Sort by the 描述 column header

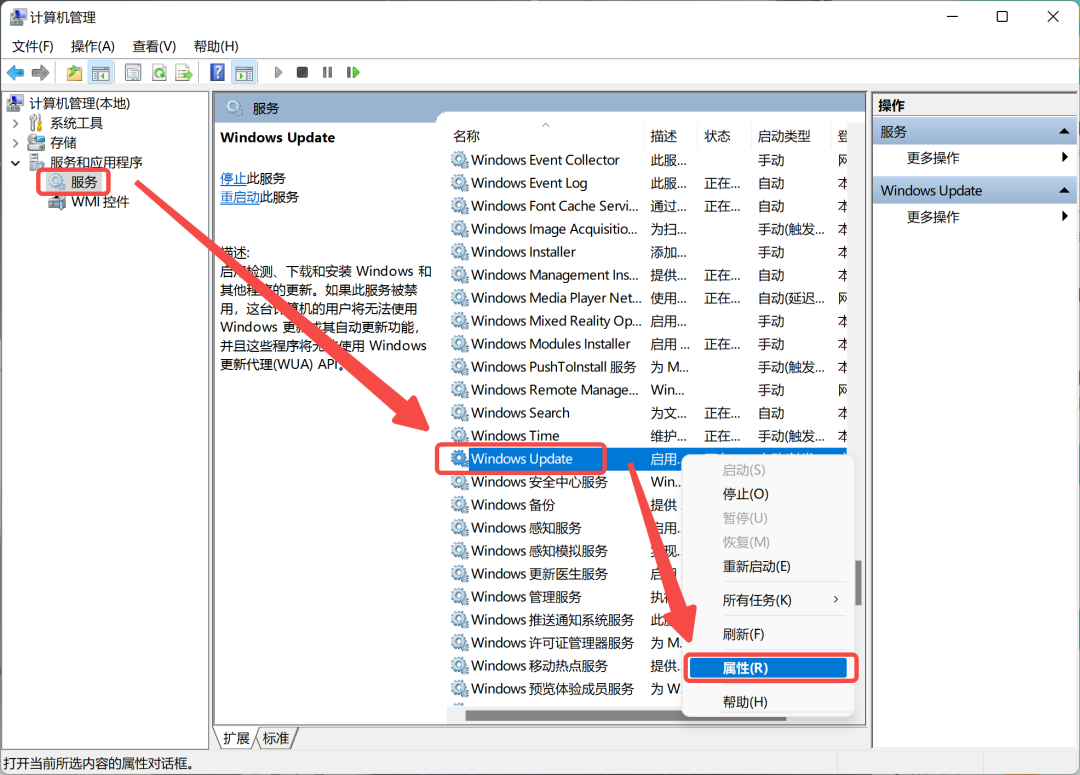coord(671,136)
